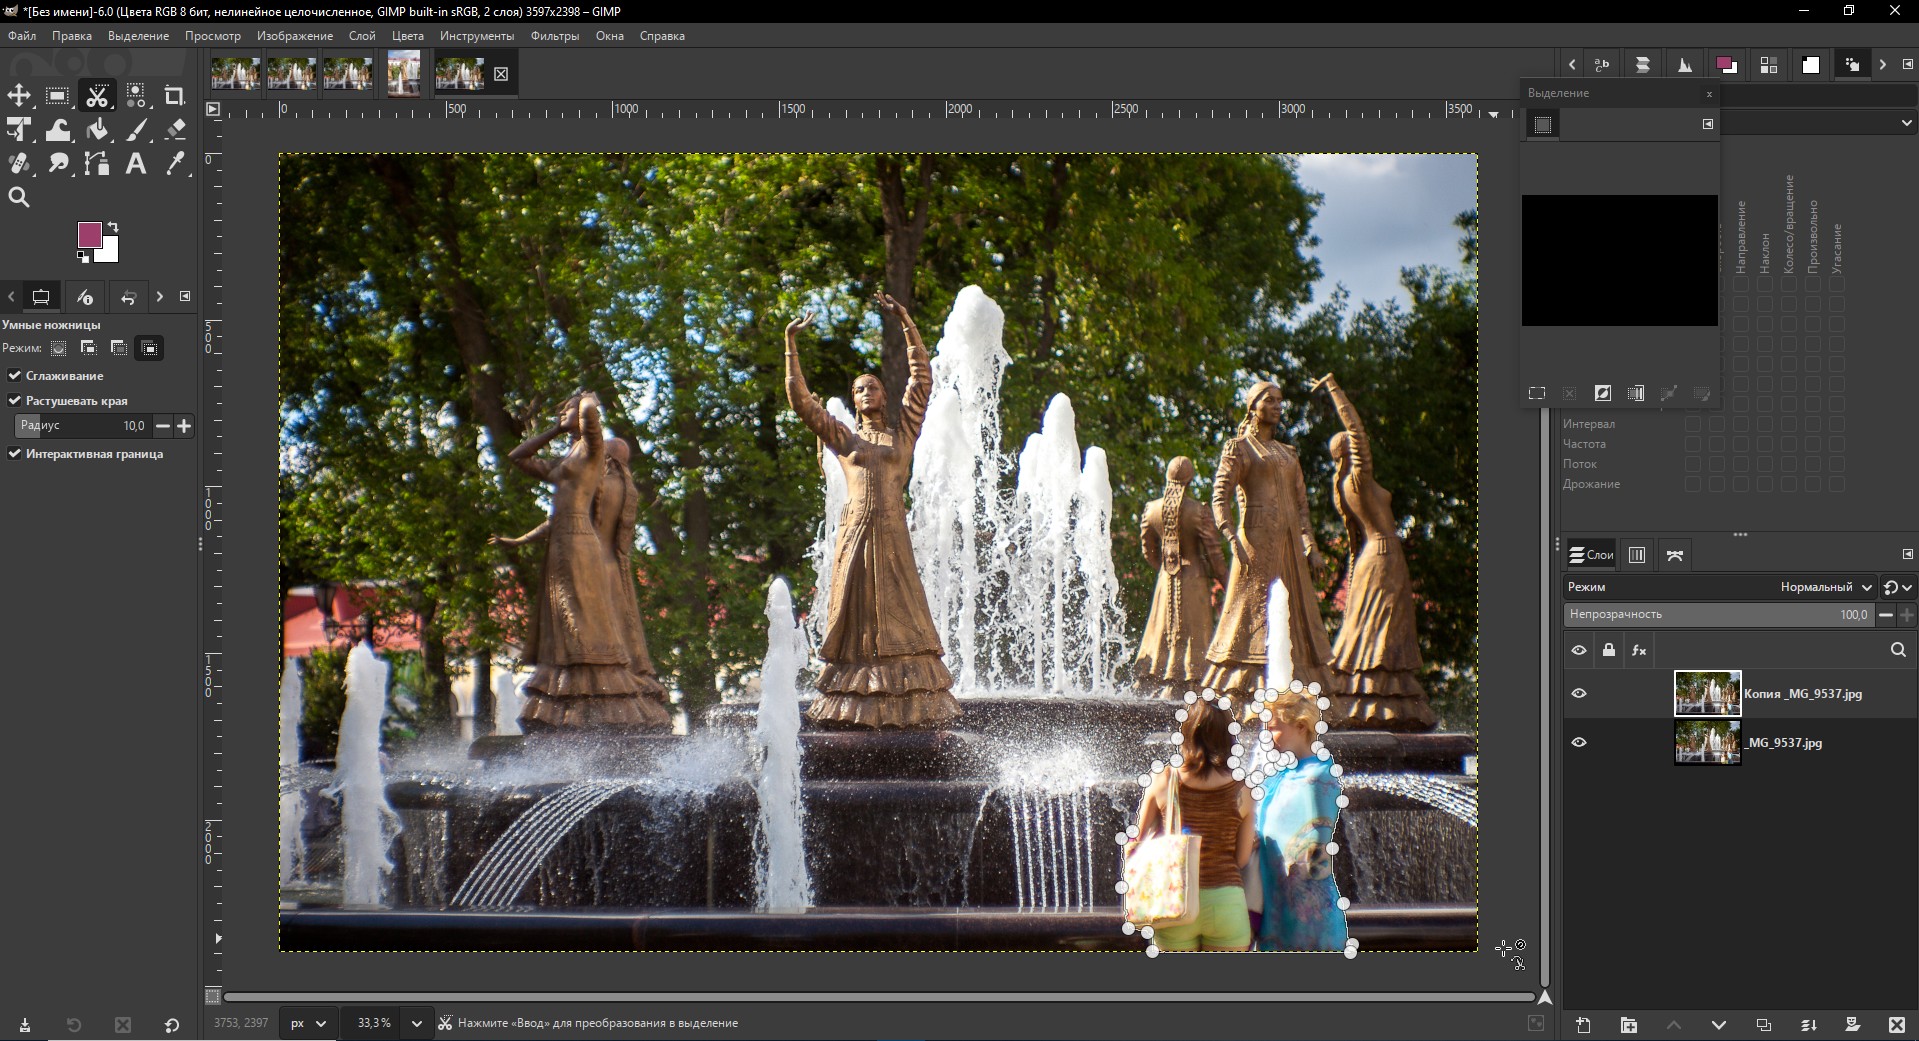Choose the Eraser tool
This screenshot has height=1041, width=1919.
175,130
